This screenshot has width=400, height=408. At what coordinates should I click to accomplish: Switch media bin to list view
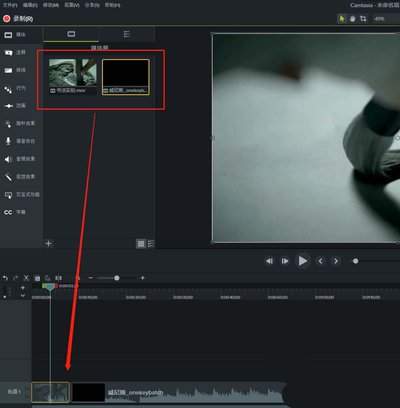click(151, 244)
